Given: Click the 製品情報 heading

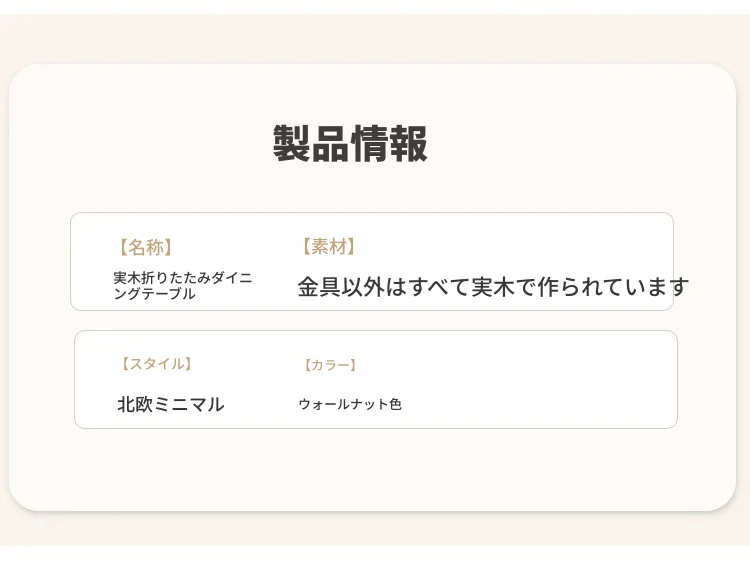Looking at the screenshot, I should (350, 144).
